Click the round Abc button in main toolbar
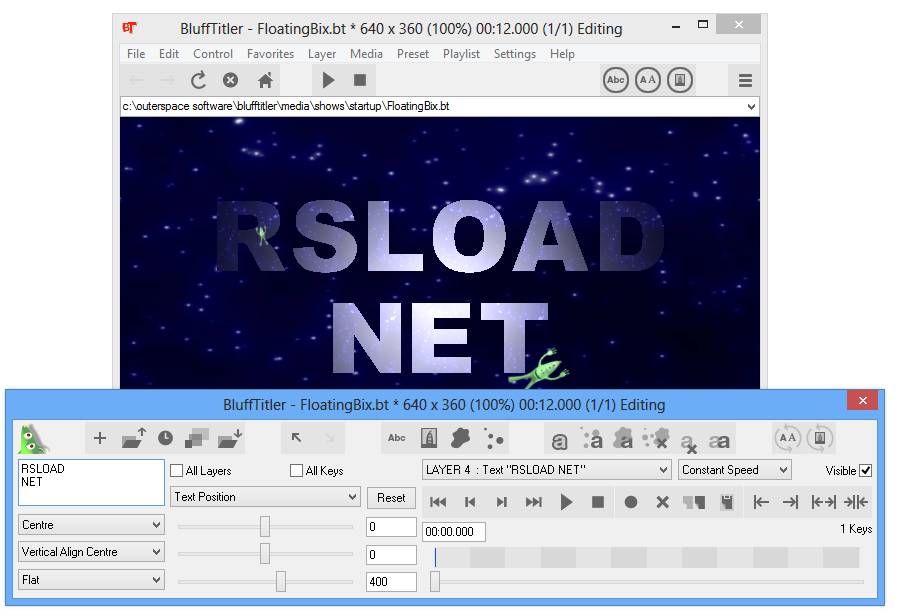 [x=615, y=80]
